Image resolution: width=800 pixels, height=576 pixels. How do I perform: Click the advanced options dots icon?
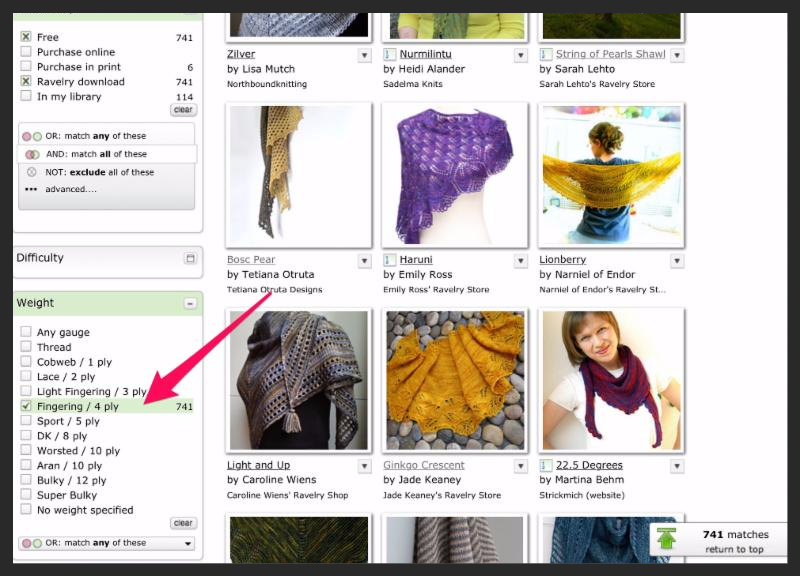click(32, 189)
